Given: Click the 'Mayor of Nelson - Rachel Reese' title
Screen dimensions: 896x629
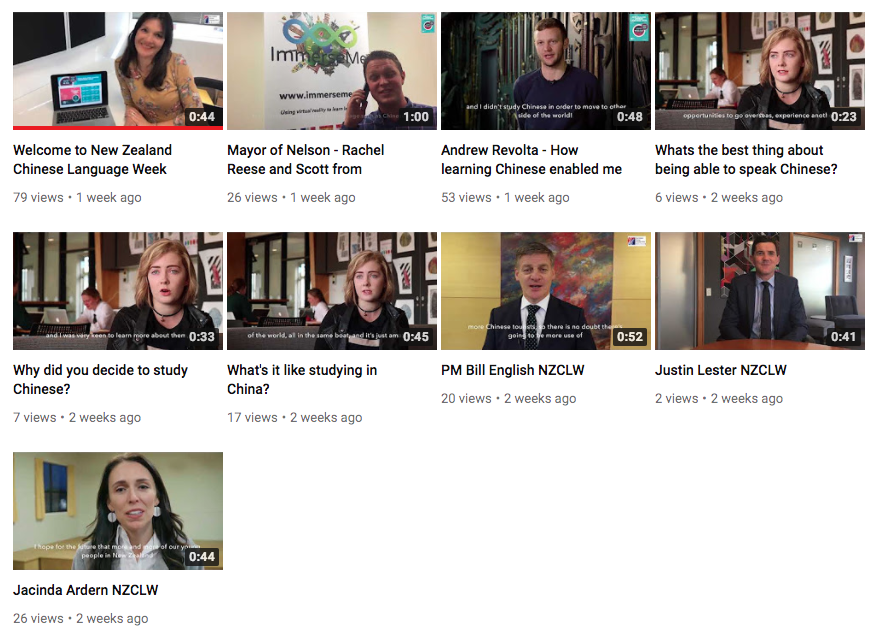Looking at the screenshot, I should pos(306,159).
